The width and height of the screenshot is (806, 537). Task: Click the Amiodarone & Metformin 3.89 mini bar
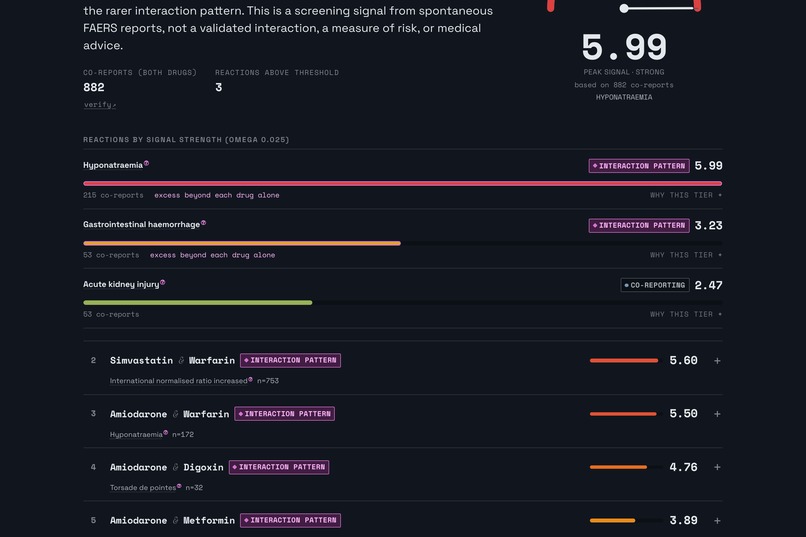click(x=612, y=521)
